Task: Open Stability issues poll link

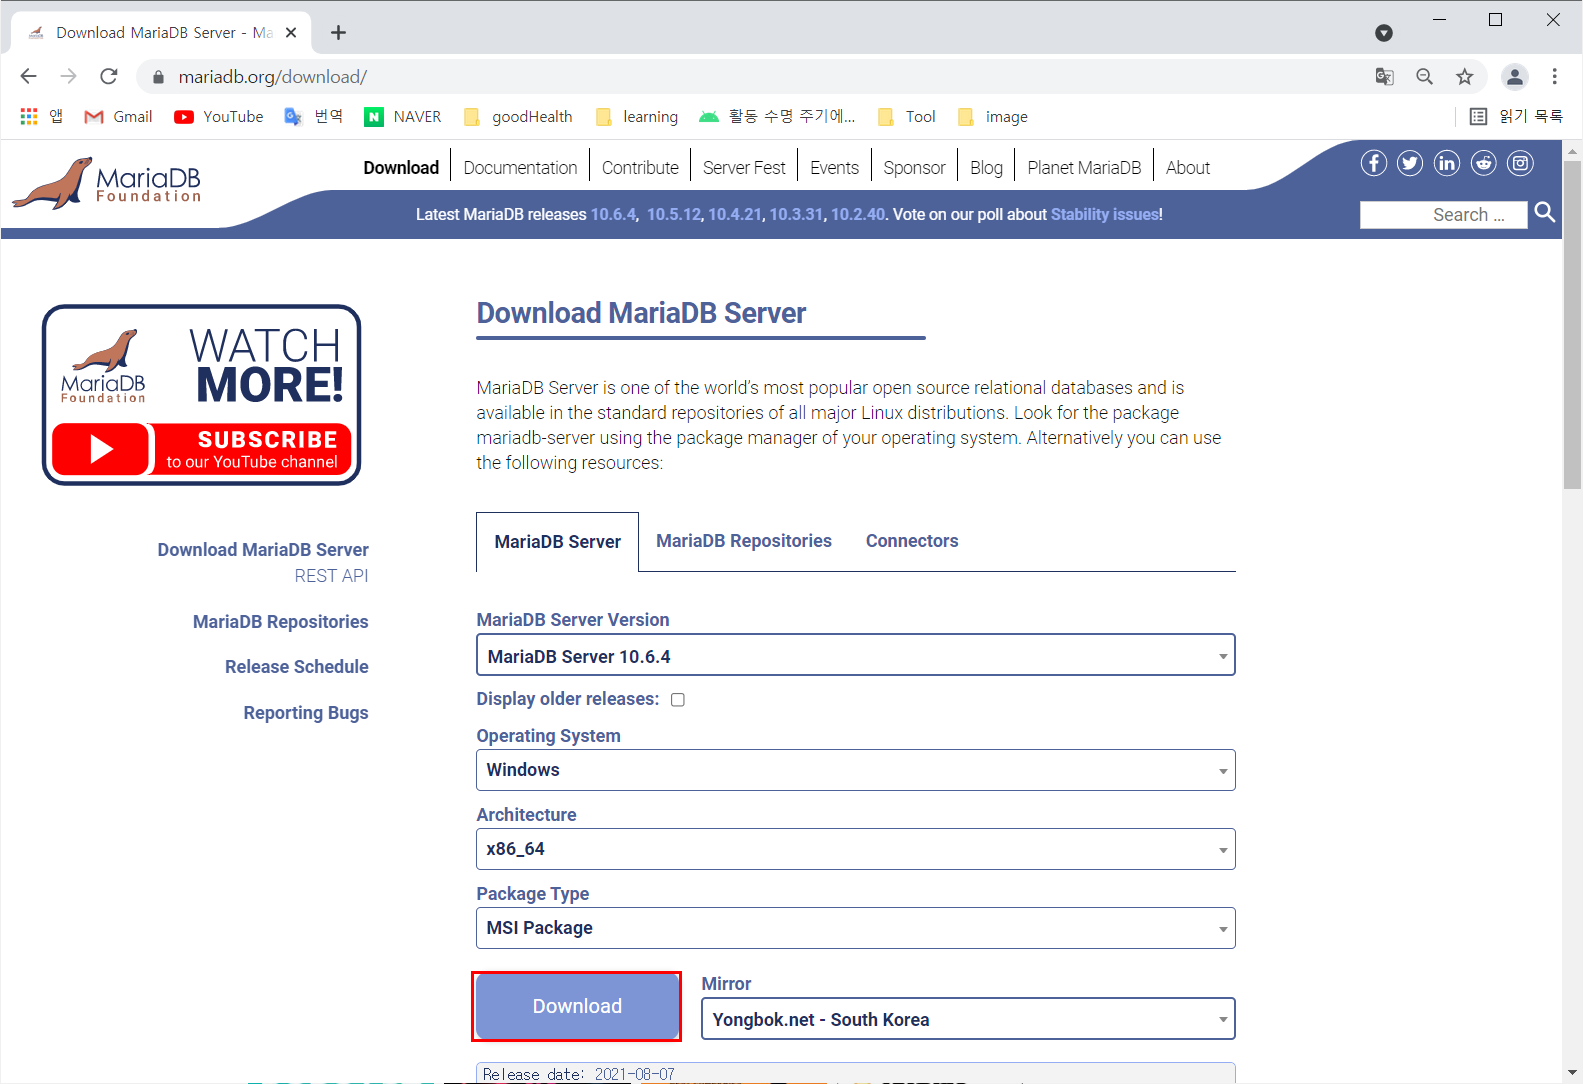Action: (1105, 214)
